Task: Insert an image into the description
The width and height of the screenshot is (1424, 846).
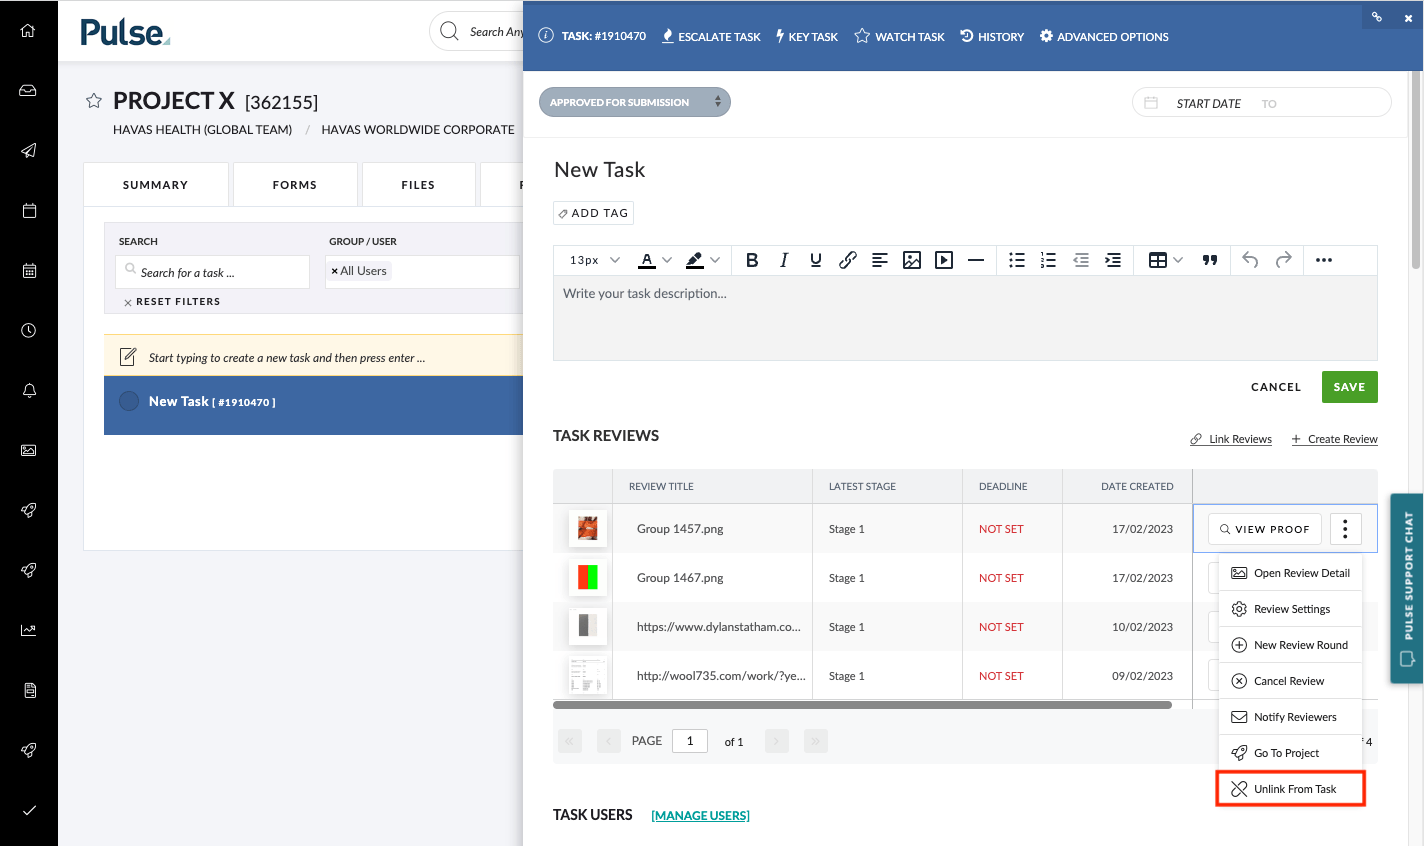Action: 912,260
